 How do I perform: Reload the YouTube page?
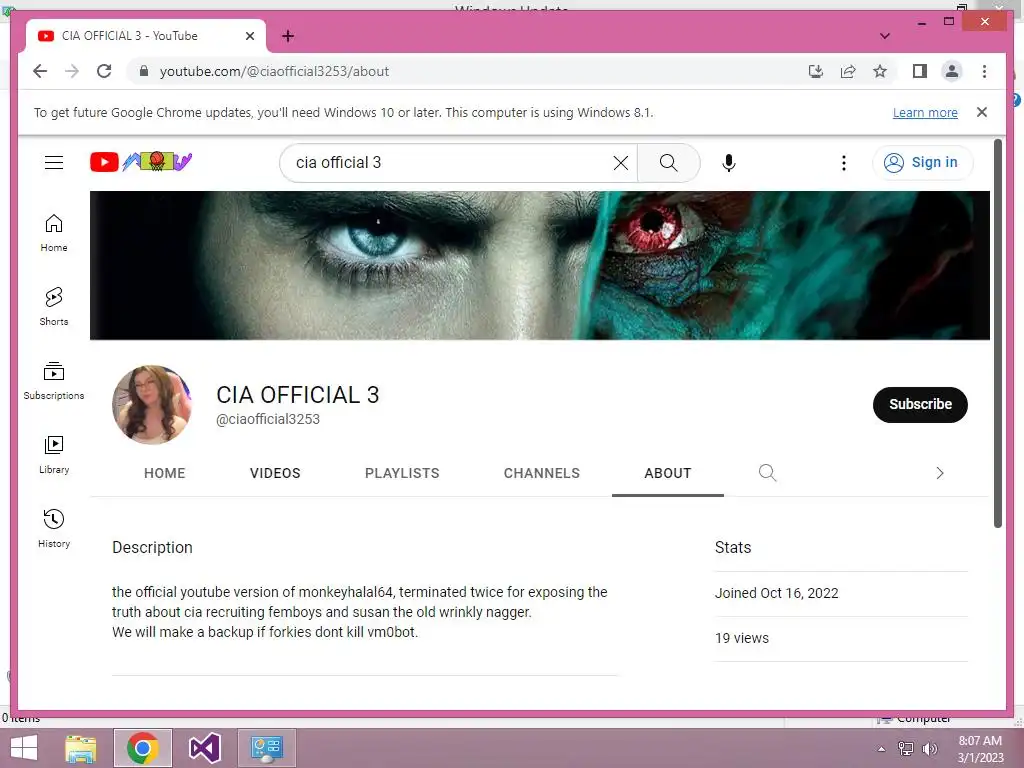point(104,71)
